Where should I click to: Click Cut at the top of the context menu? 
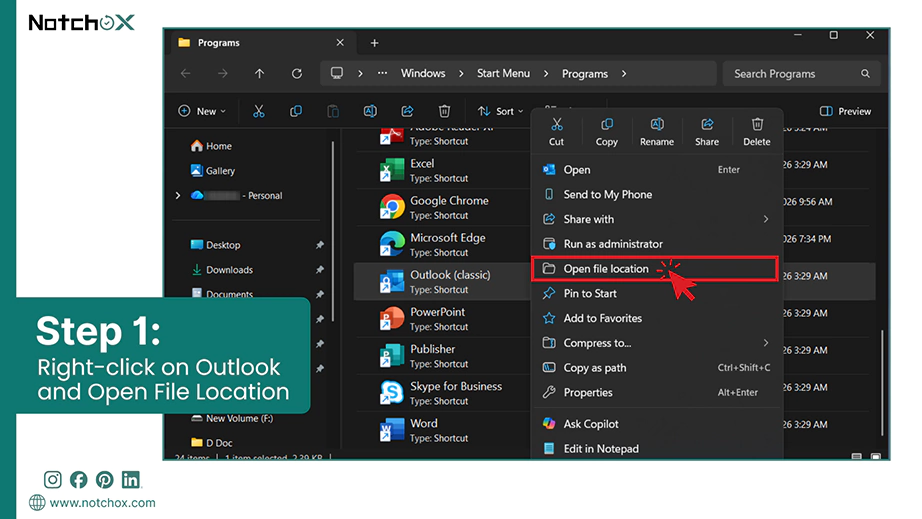point(556,132)
